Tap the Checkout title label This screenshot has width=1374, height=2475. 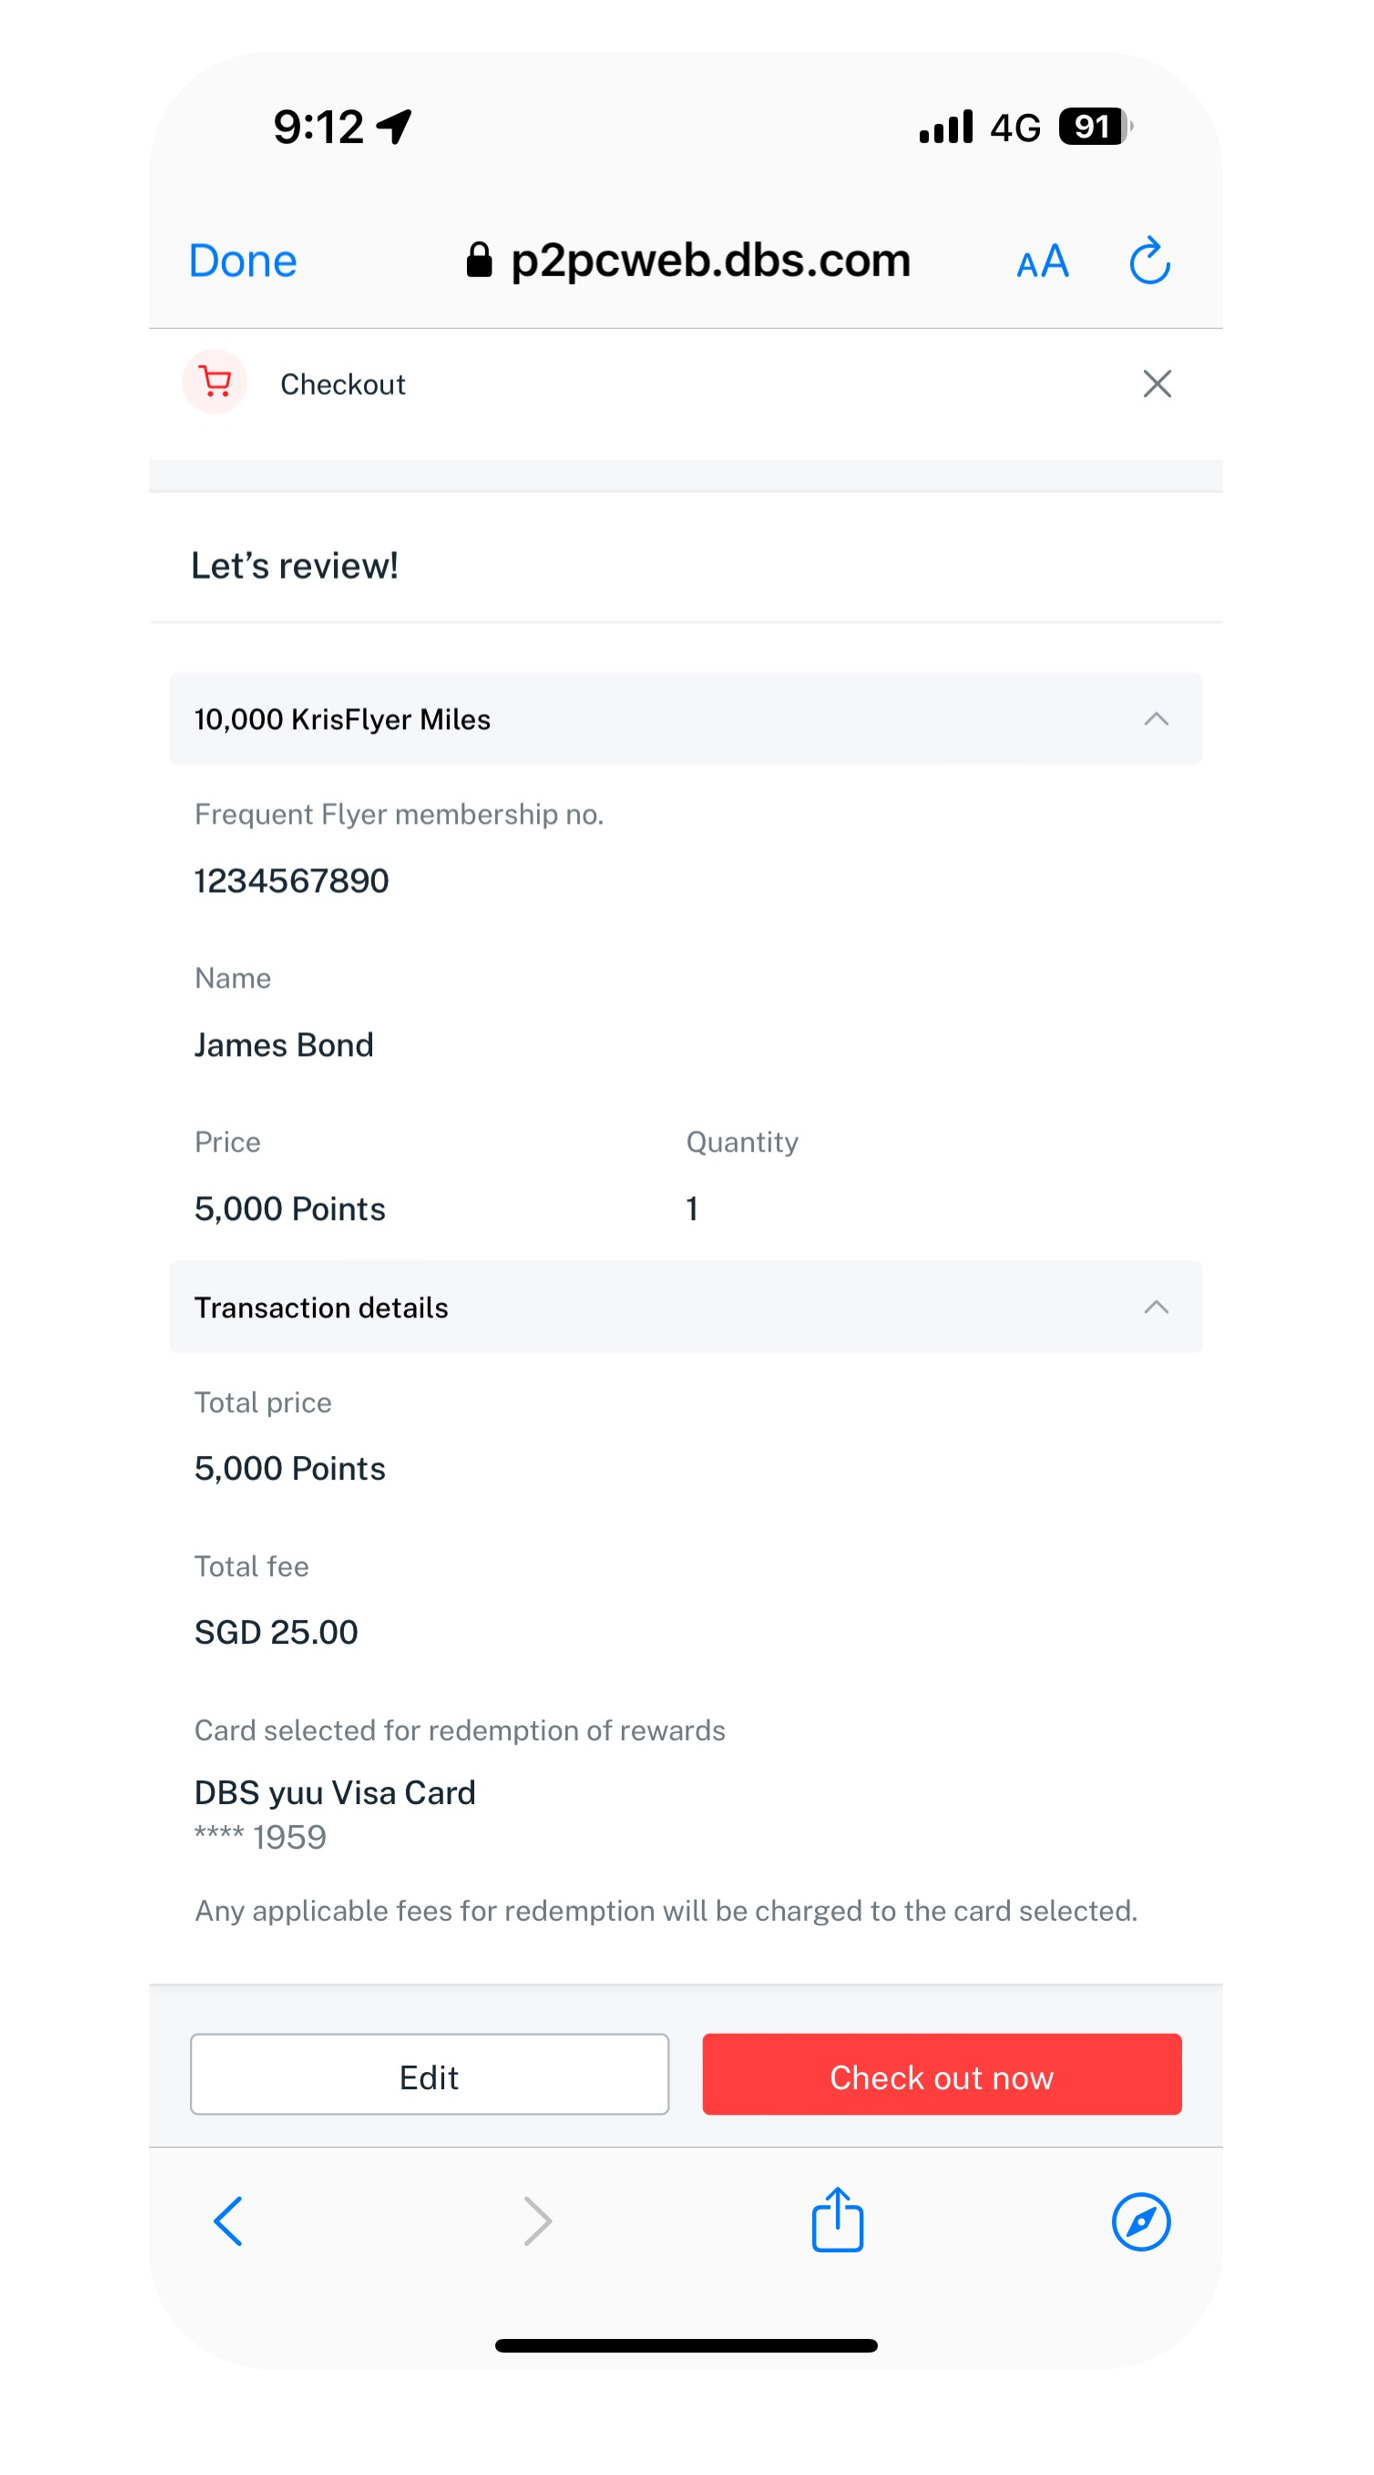343,384
